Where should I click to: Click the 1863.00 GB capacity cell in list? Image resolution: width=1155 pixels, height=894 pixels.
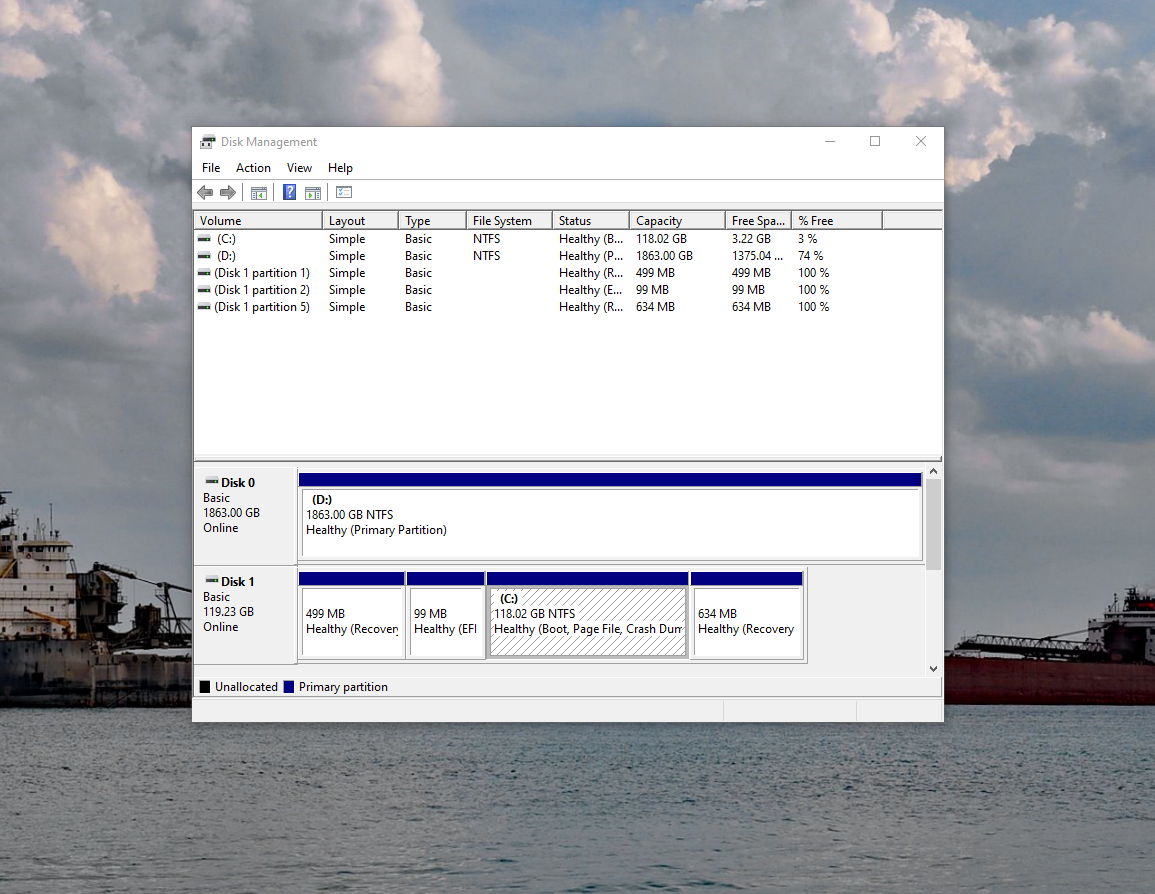click(664, 256)
